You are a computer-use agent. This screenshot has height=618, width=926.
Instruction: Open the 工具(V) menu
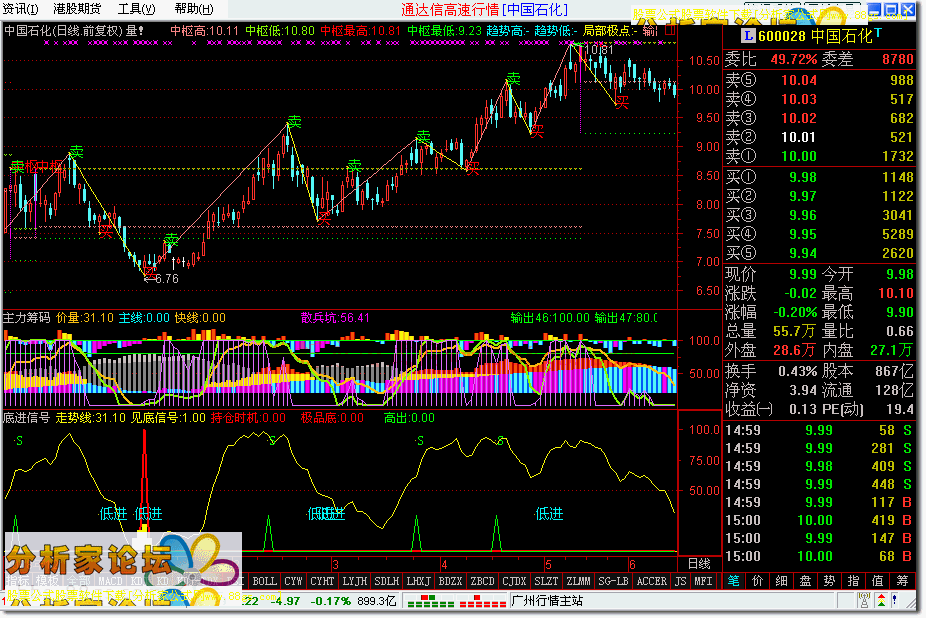(136, 9)
